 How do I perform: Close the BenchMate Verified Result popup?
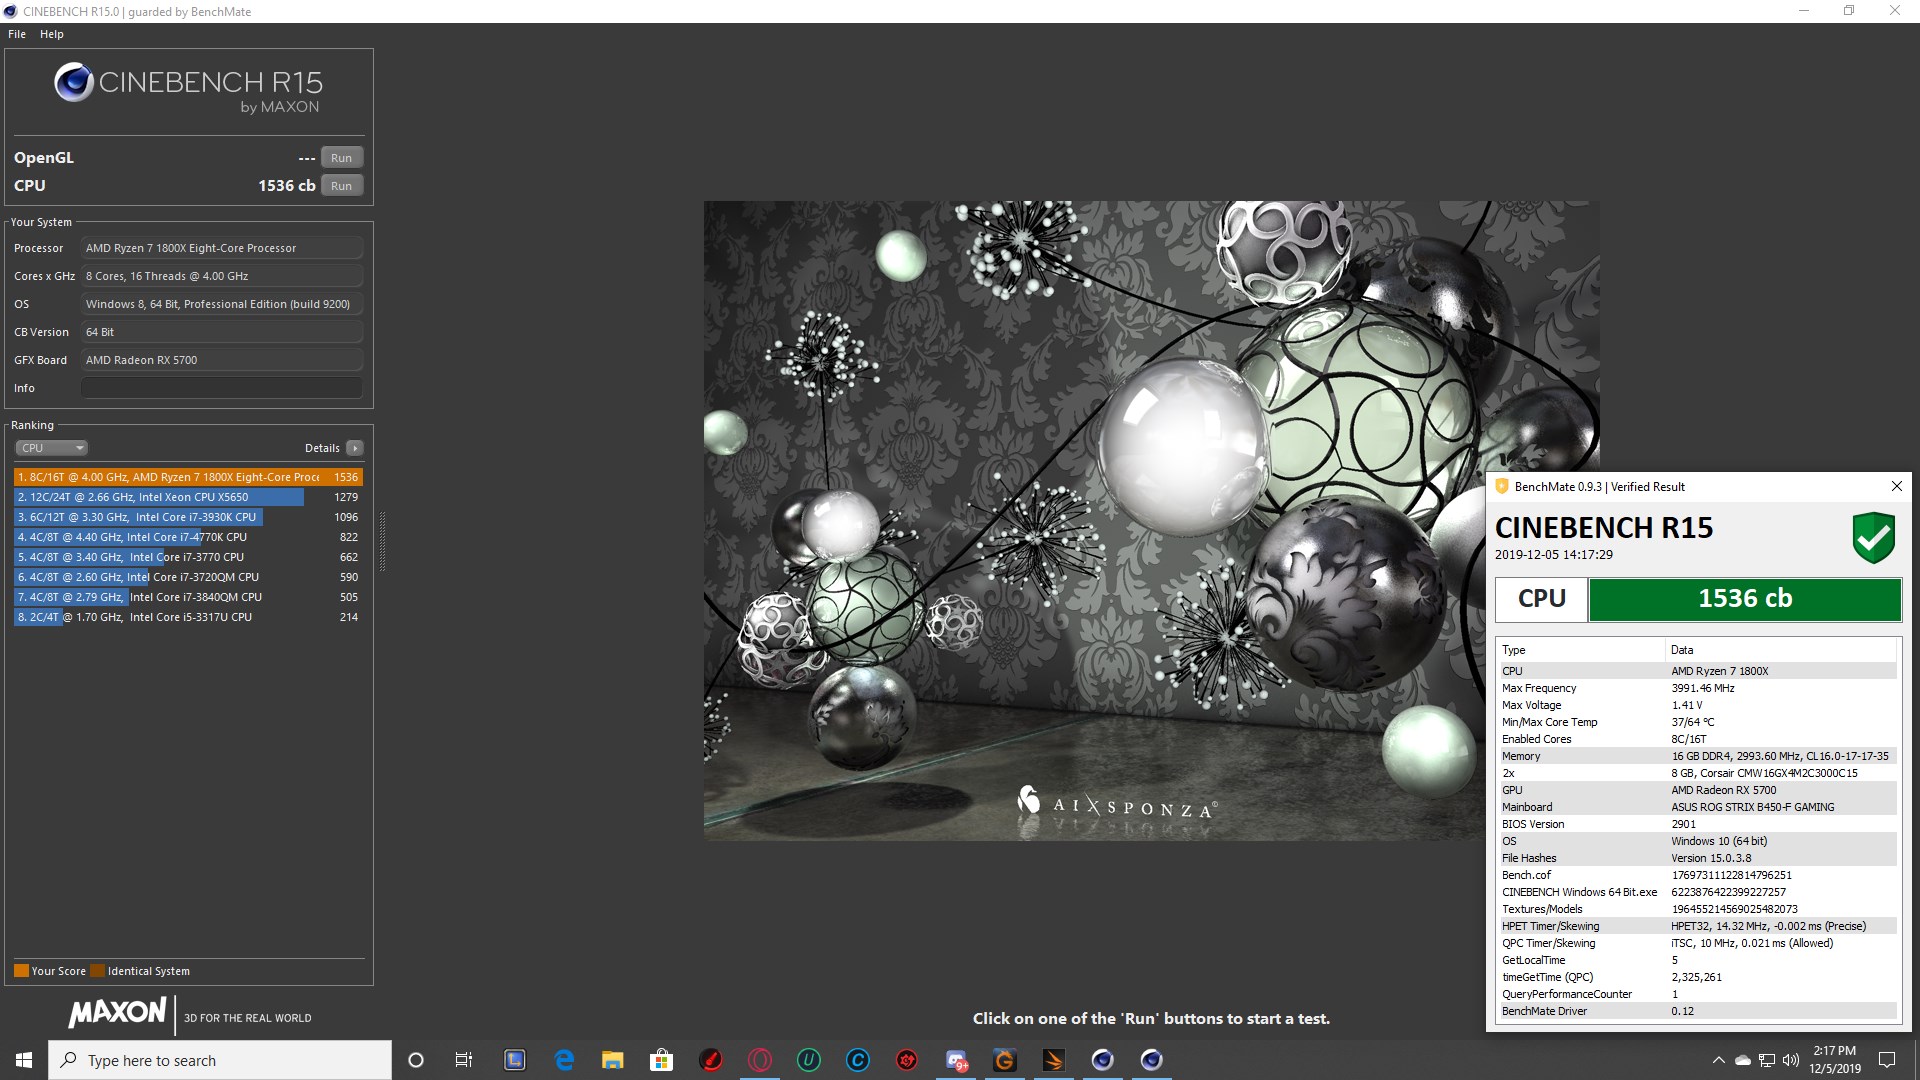tap(1896, 486)
